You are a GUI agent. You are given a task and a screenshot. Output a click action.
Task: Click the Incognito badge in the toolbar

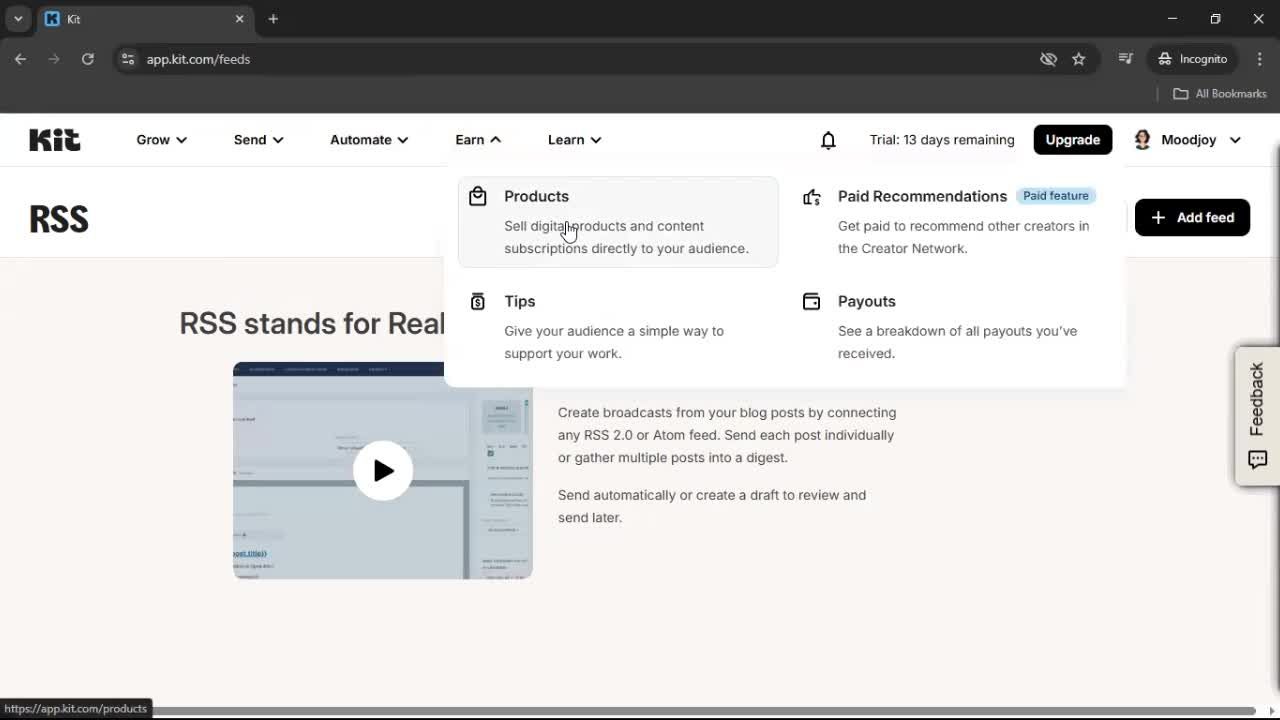tap(1192, 59)
